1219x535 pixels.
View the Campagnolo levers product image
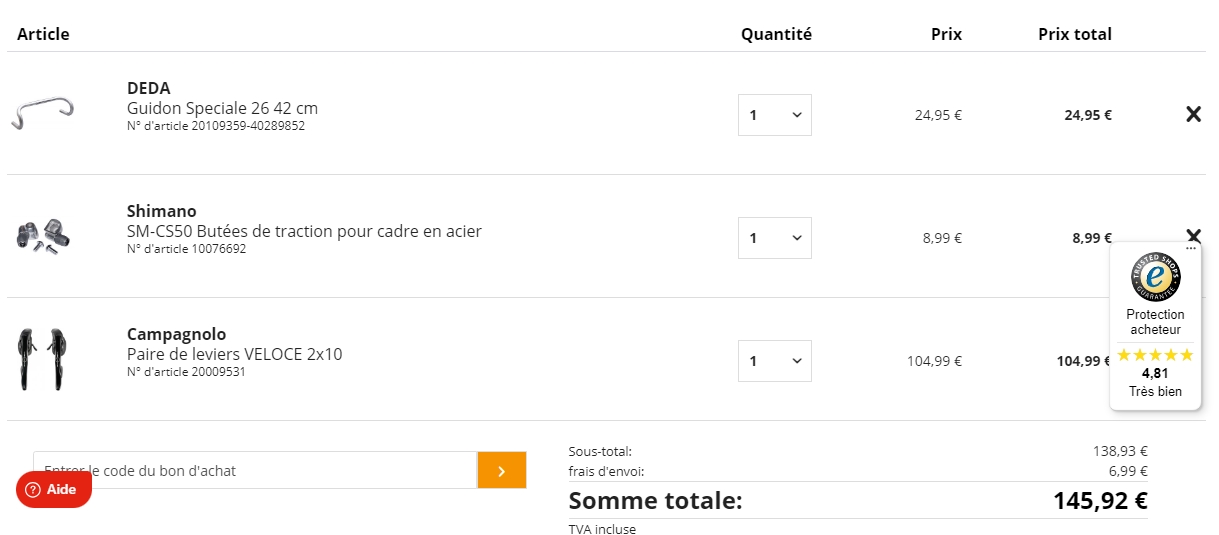(41, 358)
